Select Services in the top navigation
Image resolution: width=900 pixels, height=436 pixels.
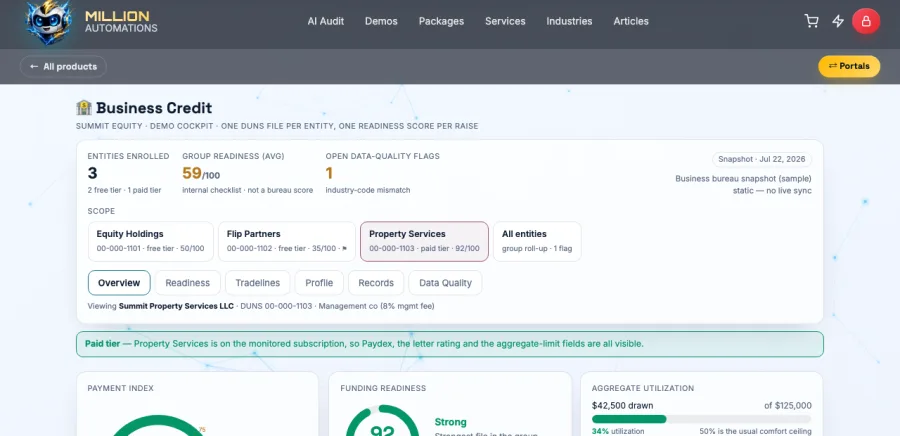(x=505, y=21)
